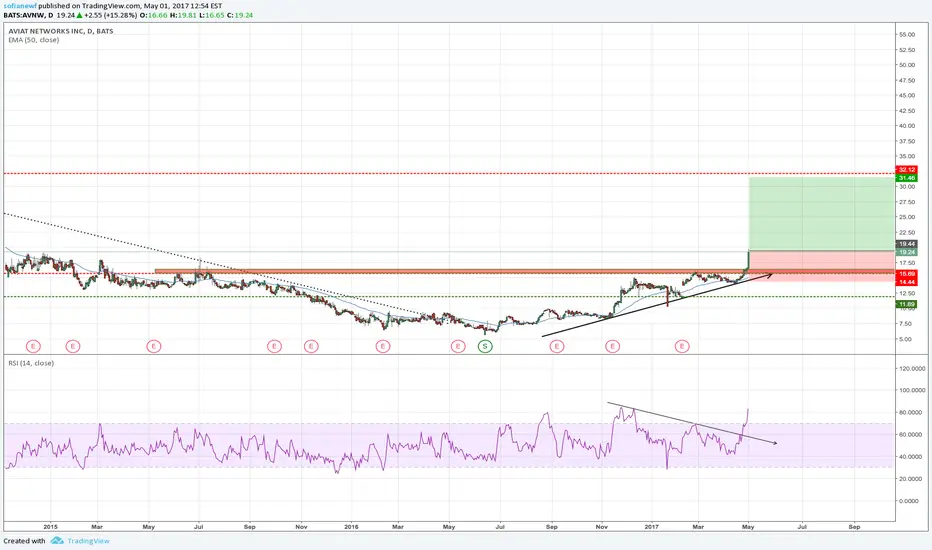Viewport: 932px width, 550px height.
Task: Select the 14.44 red stop label
Action: (x=907, y=282)
